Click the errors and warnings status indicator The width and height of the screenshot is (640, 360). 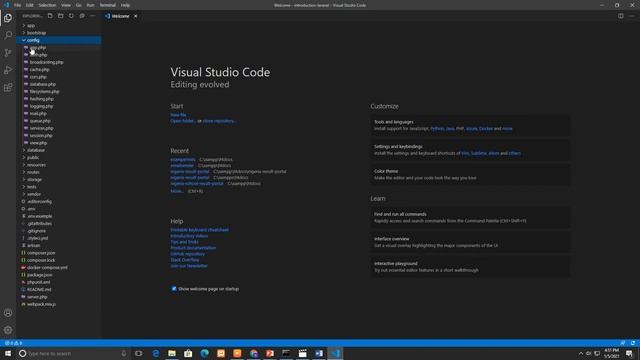(x=13, y=343)
